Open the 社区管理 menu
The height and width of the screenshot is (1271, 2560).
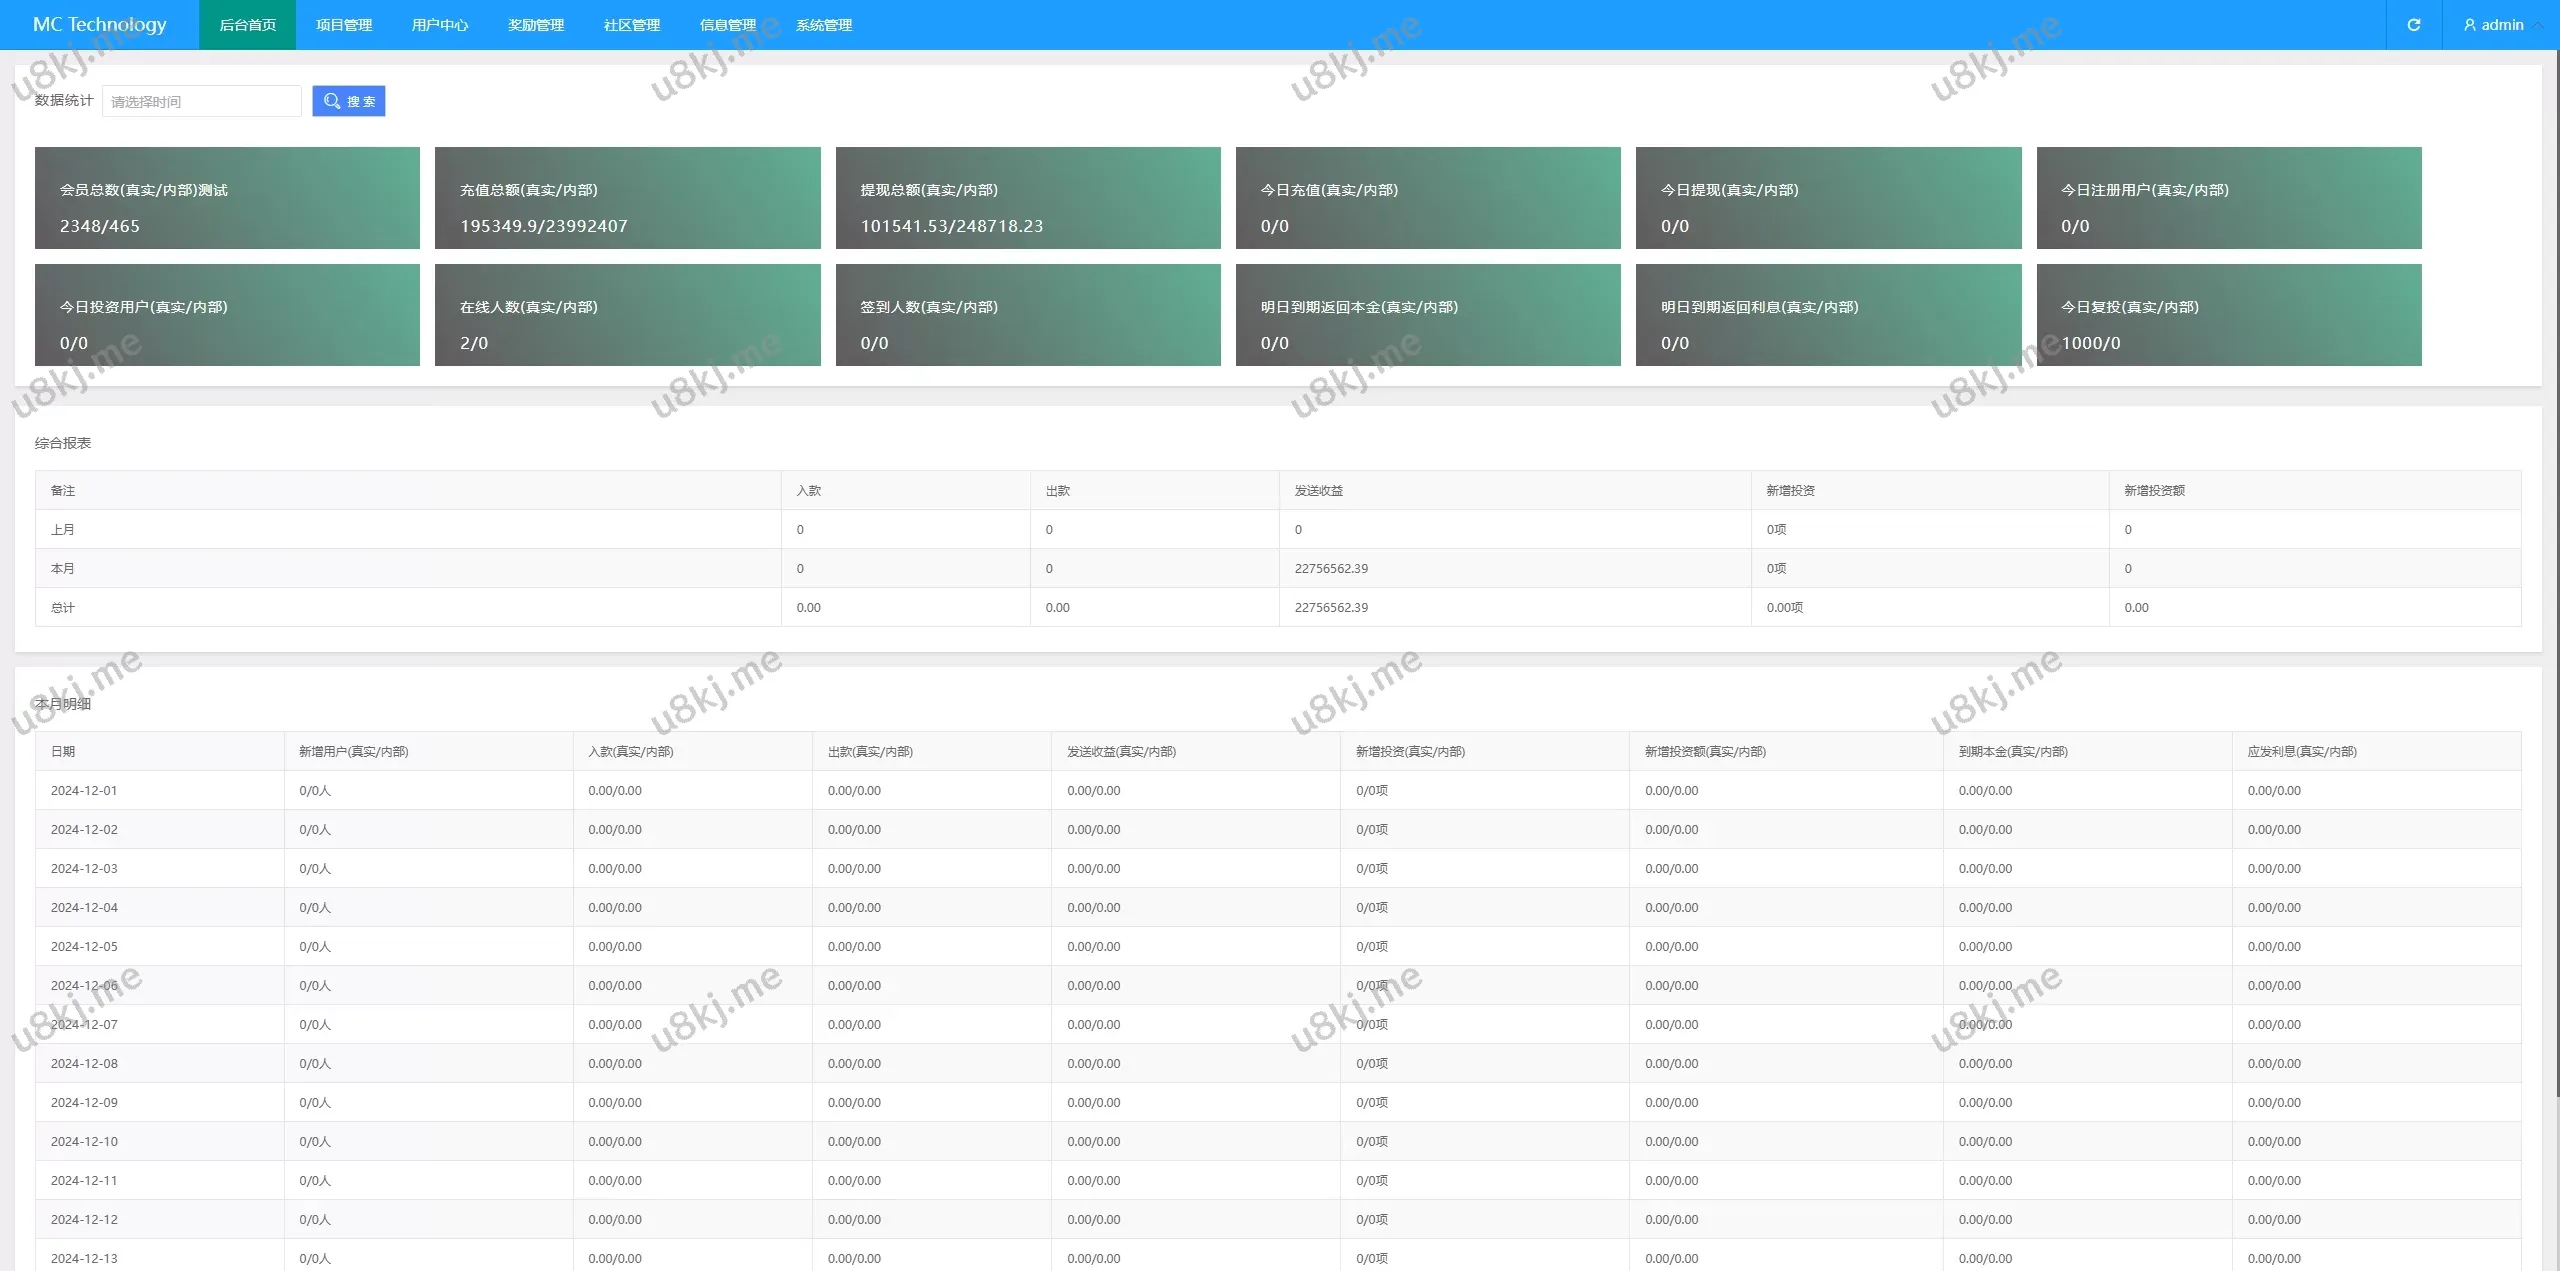pos(631,25)
